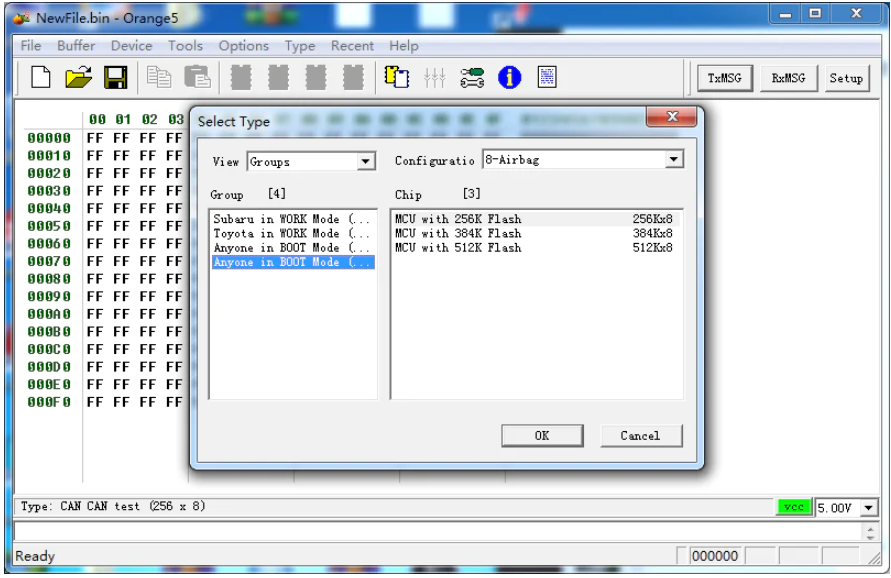Open the Buffer menu
Screen dimensions: 891x578
coord(76,45)
